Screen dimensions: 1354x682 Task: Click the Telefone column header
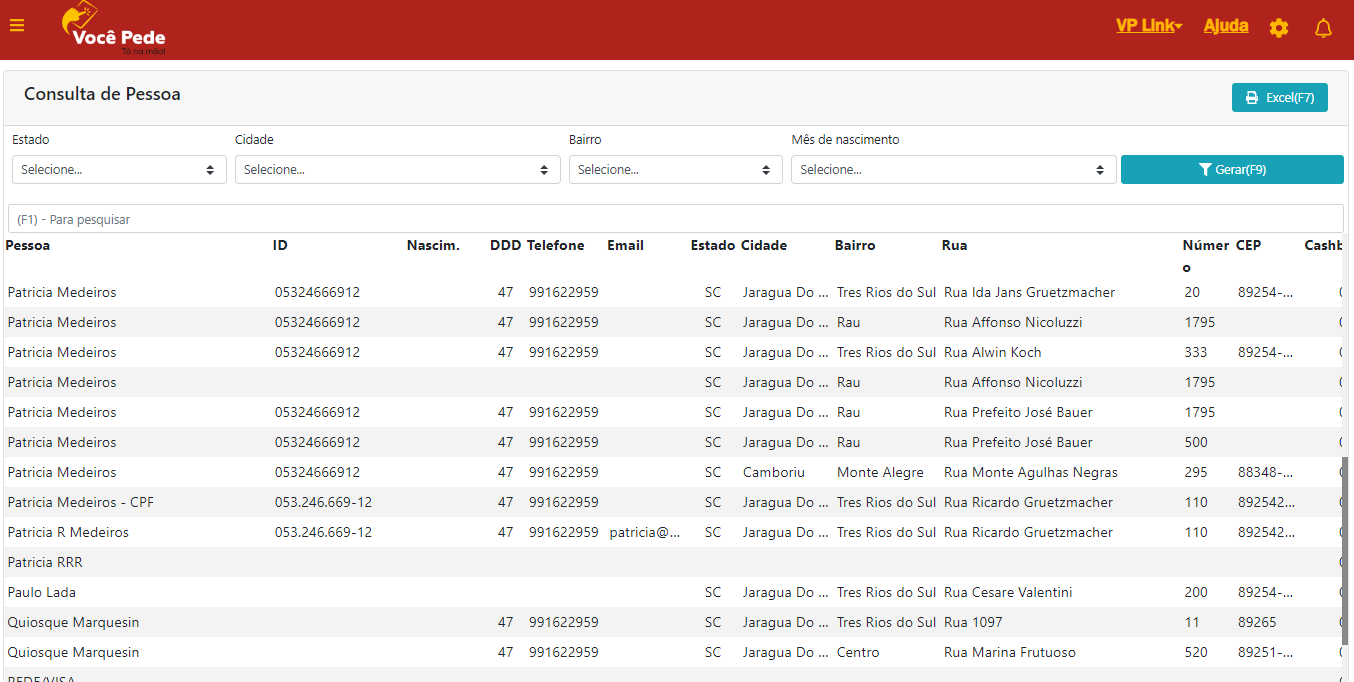555,246
